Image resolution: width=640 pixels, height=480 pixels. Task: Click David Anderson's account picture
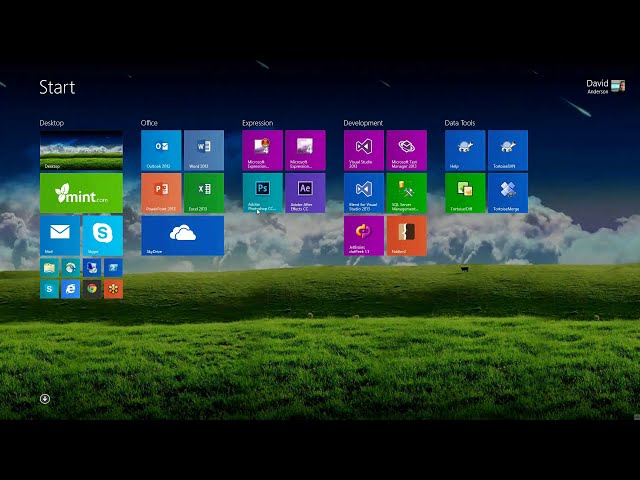618,86
